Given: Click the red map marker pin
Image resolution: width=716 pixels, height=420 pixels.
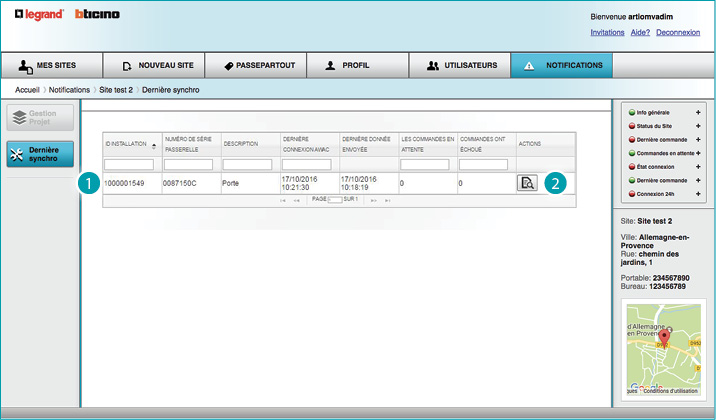Looking at the screenshot, I should pyautogui.click(x=660, y=343).
